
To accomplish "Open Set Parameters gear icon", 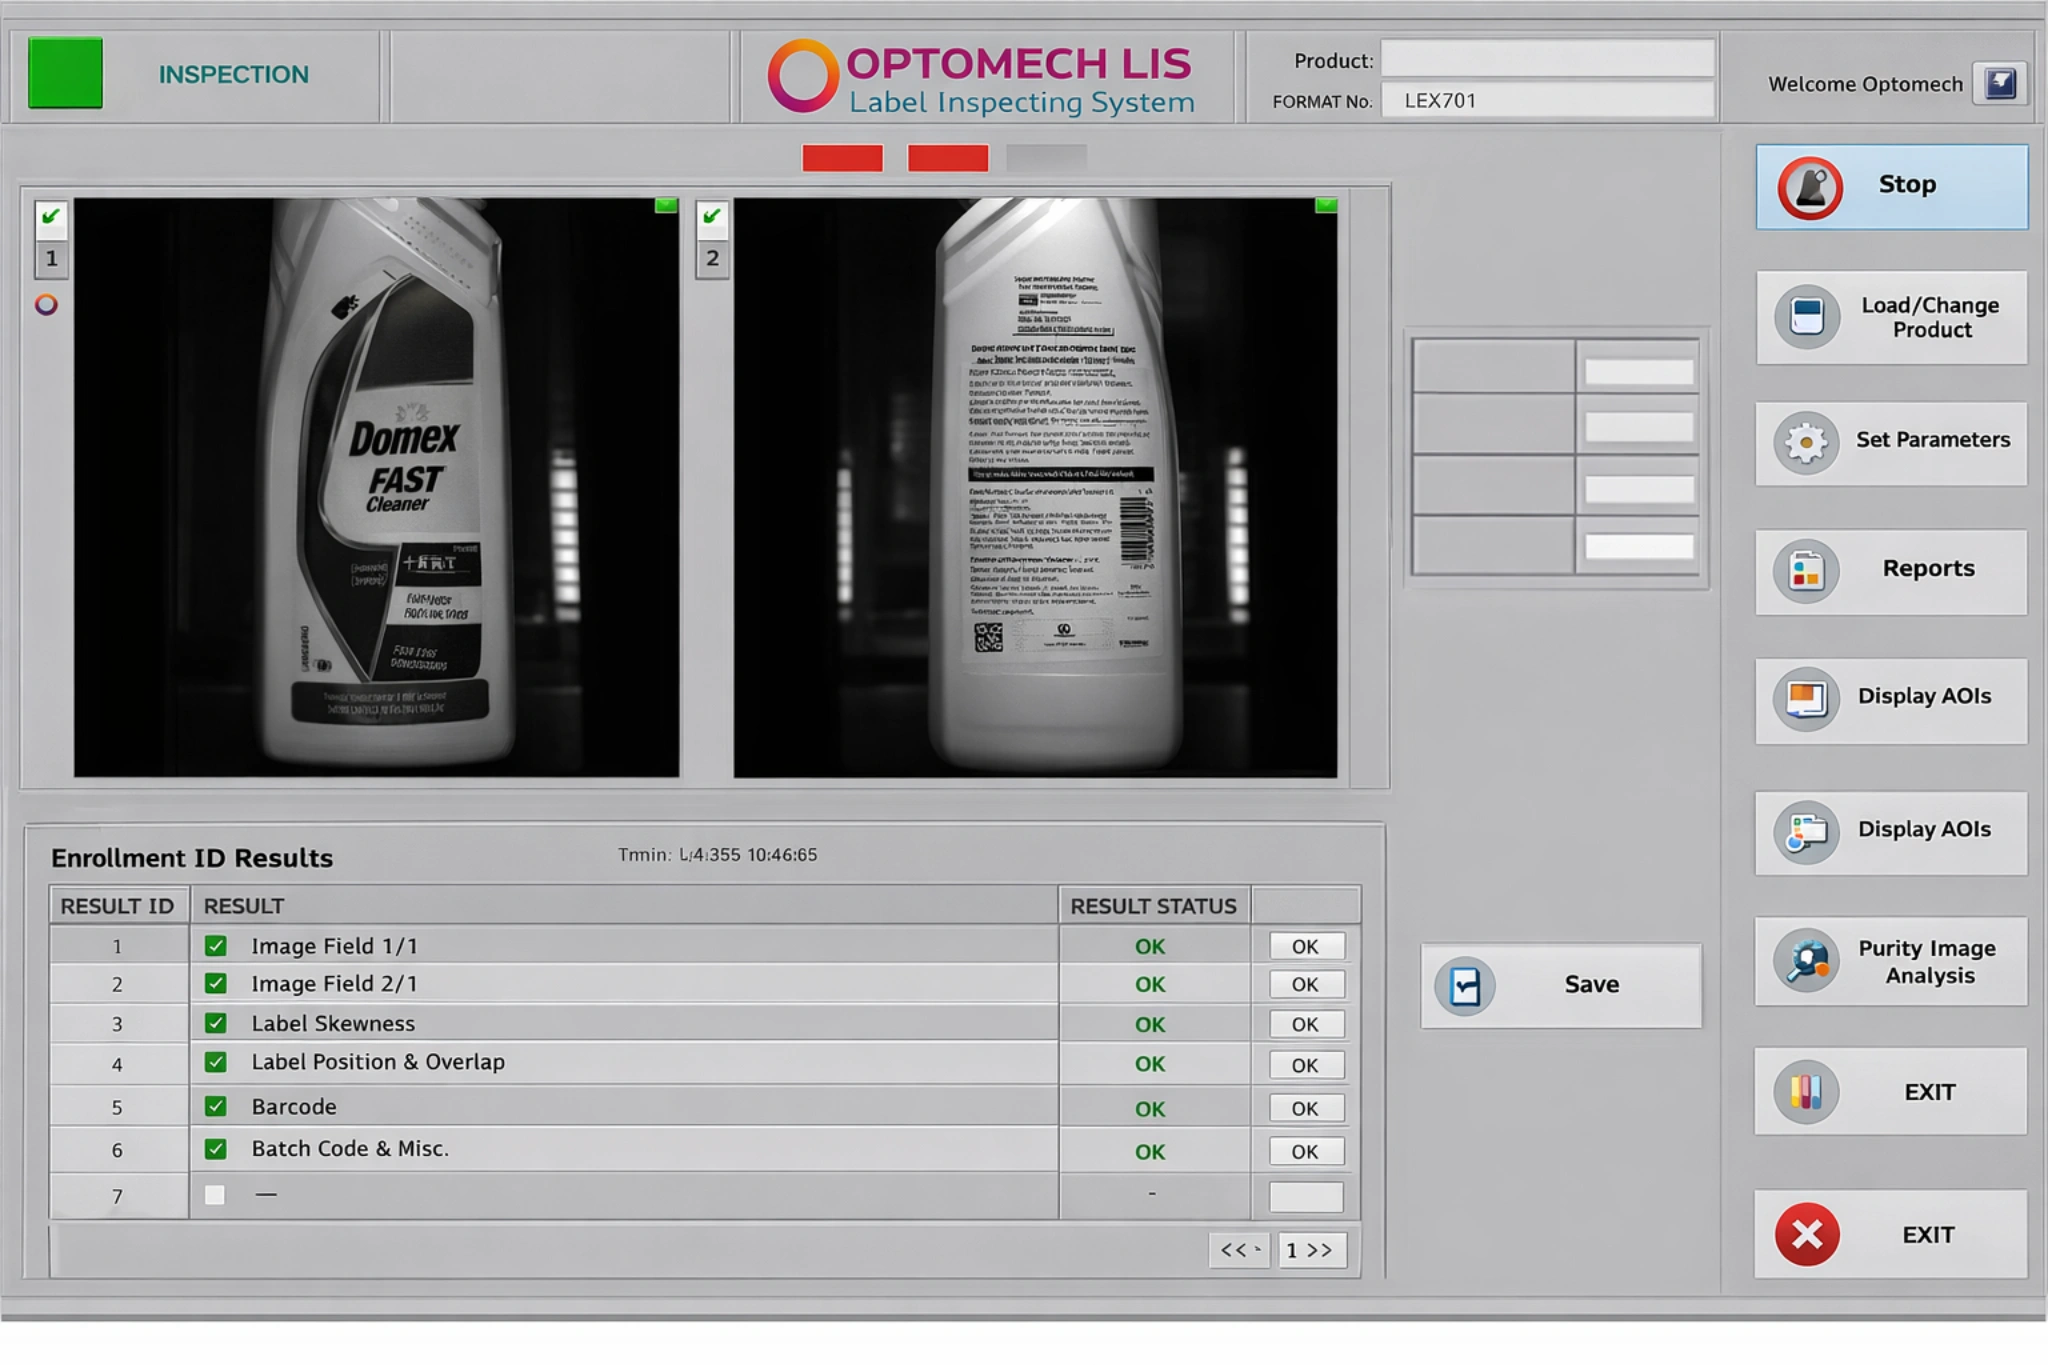I will [x=1806, y=442].
